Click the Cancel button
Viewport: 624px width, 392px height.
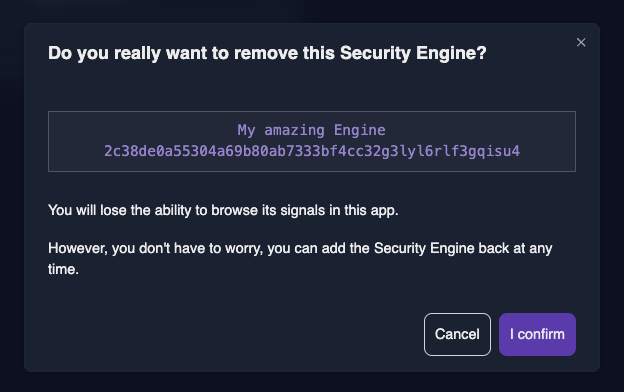(x=457, y=334)
